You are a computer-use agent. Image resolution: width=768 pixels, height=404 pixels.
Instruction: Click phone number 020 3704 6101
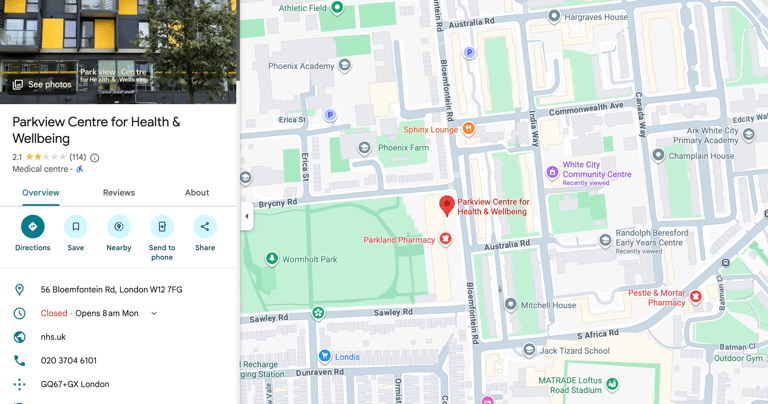tap(69, 360)
